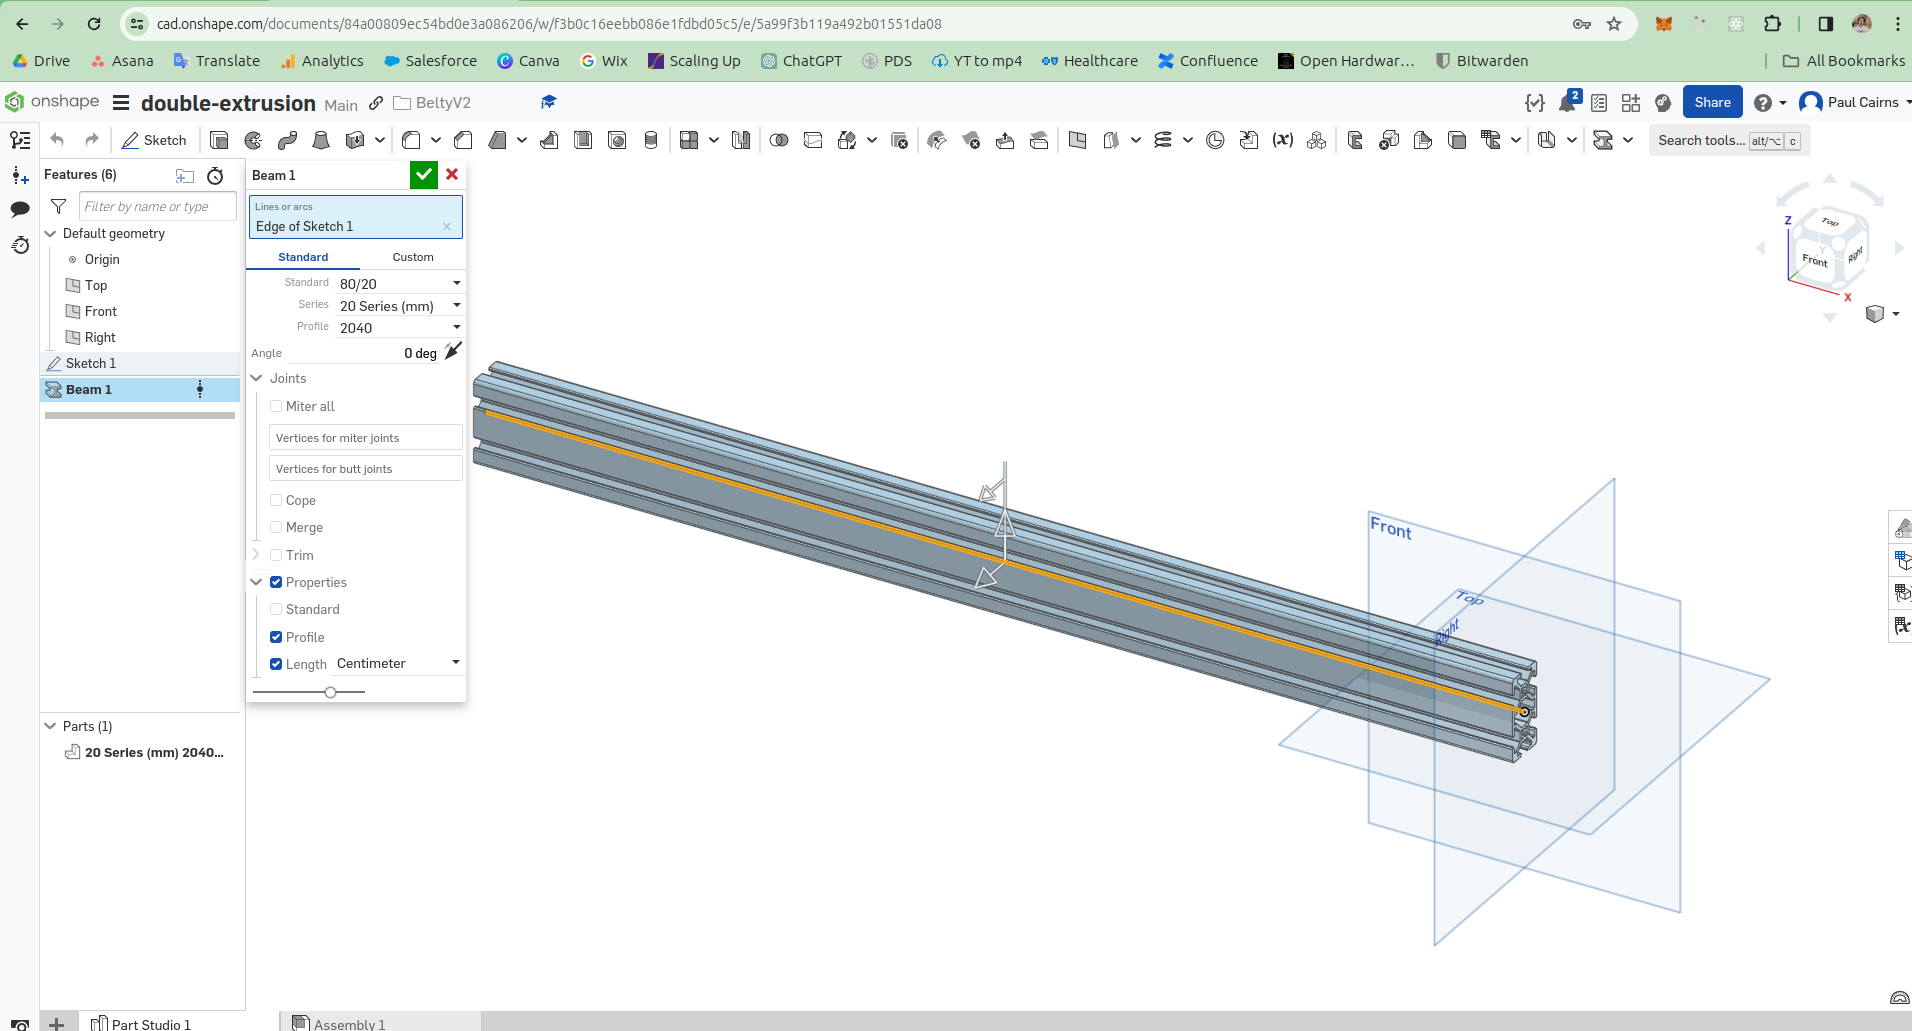Image resolution: width=1912 pixels, height=1031 pixels.
Task: Accept Beam 1 with the green checkmark
Action: [x=424, y=175]
